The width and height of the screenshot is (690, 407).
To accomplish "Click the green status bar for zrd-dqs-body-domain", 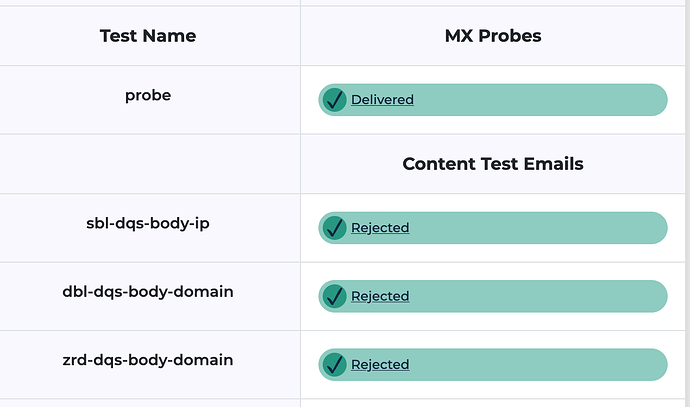I will 493,365.
